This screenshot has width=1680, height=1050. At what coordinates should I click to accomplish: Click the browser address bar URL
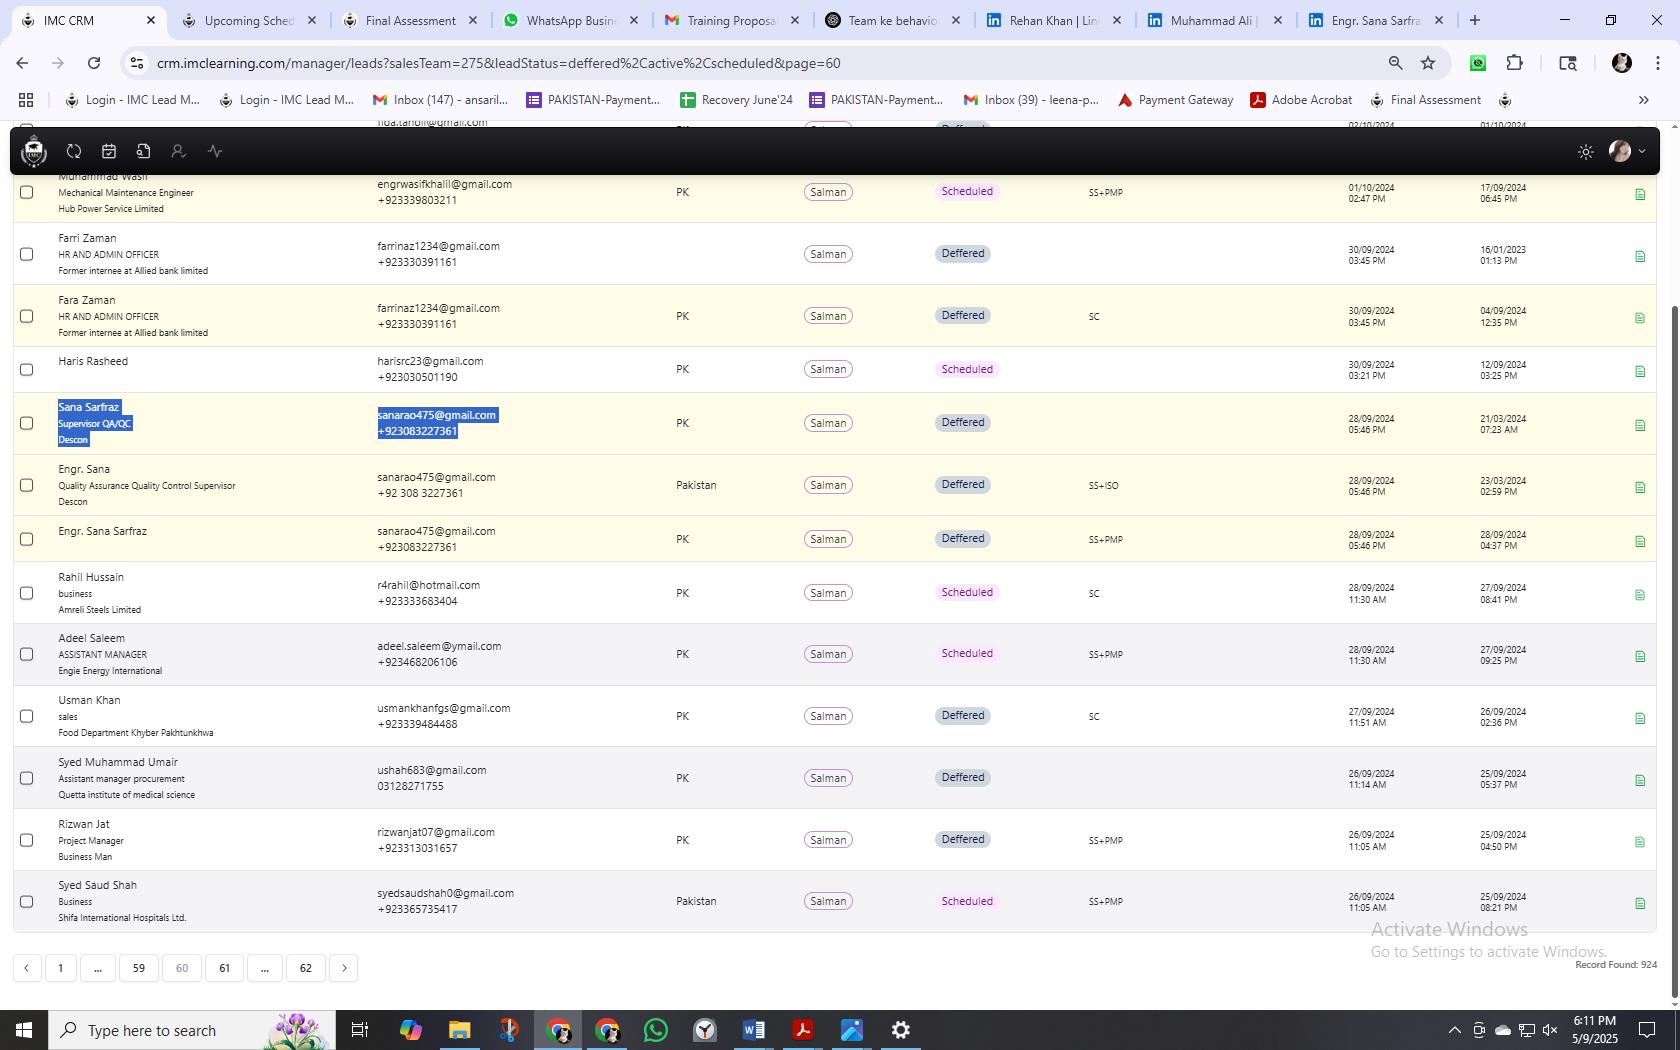pyautogui.click(x=498, y=63)
